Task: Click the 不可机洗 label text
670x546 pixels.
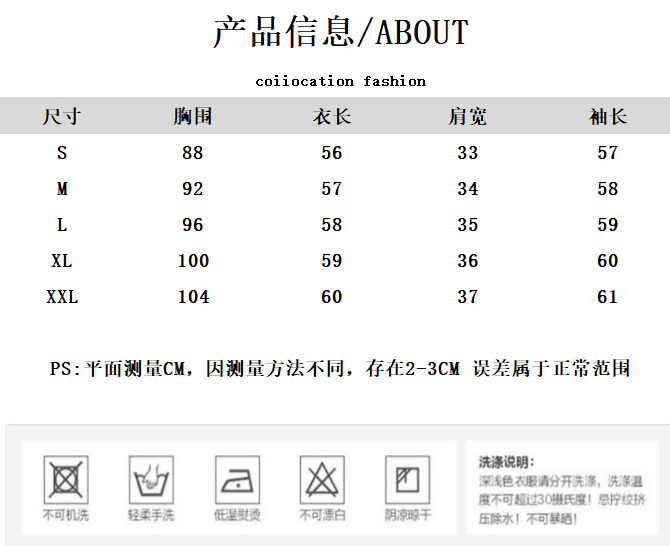Action: [x=66, y=515]
